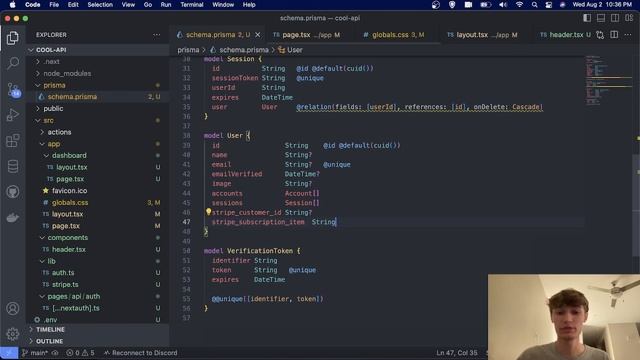
Task: Switch to globals.css editor tab
Action: (x=394, y=35)
